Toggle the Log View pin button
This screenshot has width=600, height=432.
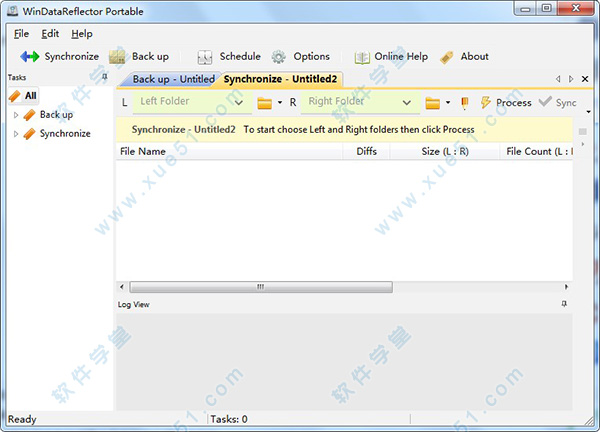[564, 303]
